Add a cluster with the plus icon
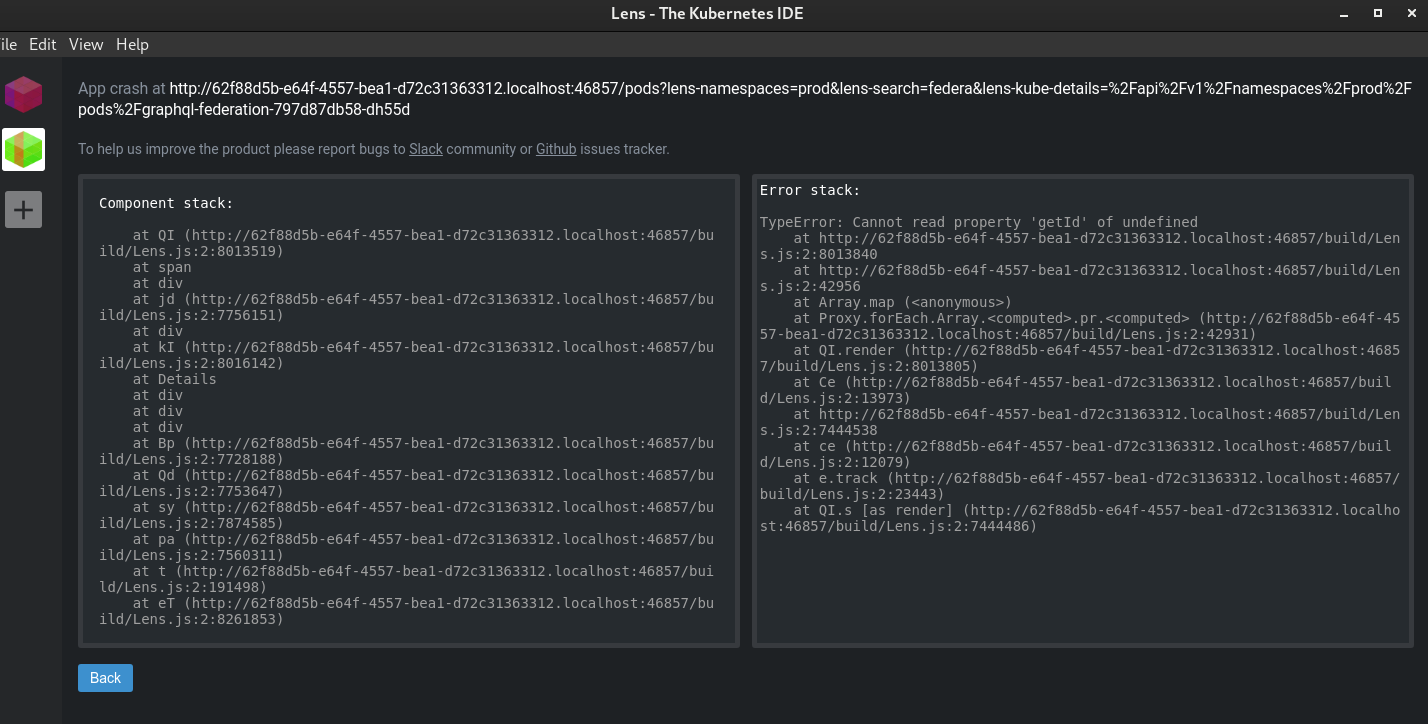This screenshot has width=1428, height=724. [23, 209]
